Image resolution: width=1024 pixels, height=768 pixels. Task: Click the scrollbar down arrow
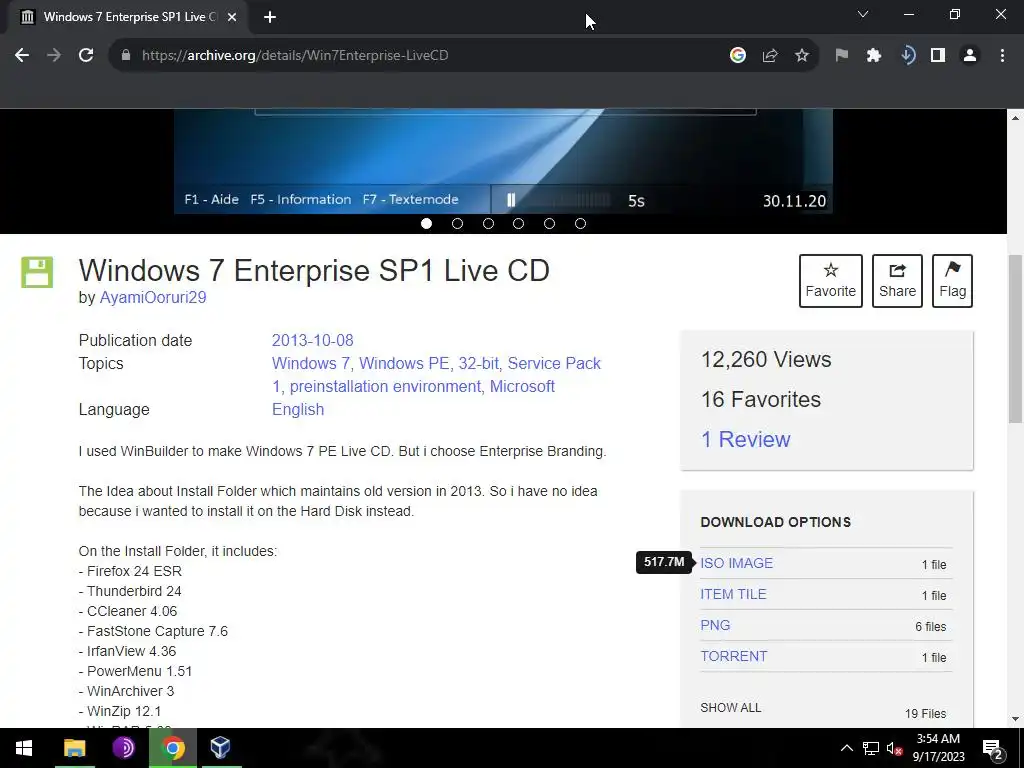click(x=1015, y=719)
